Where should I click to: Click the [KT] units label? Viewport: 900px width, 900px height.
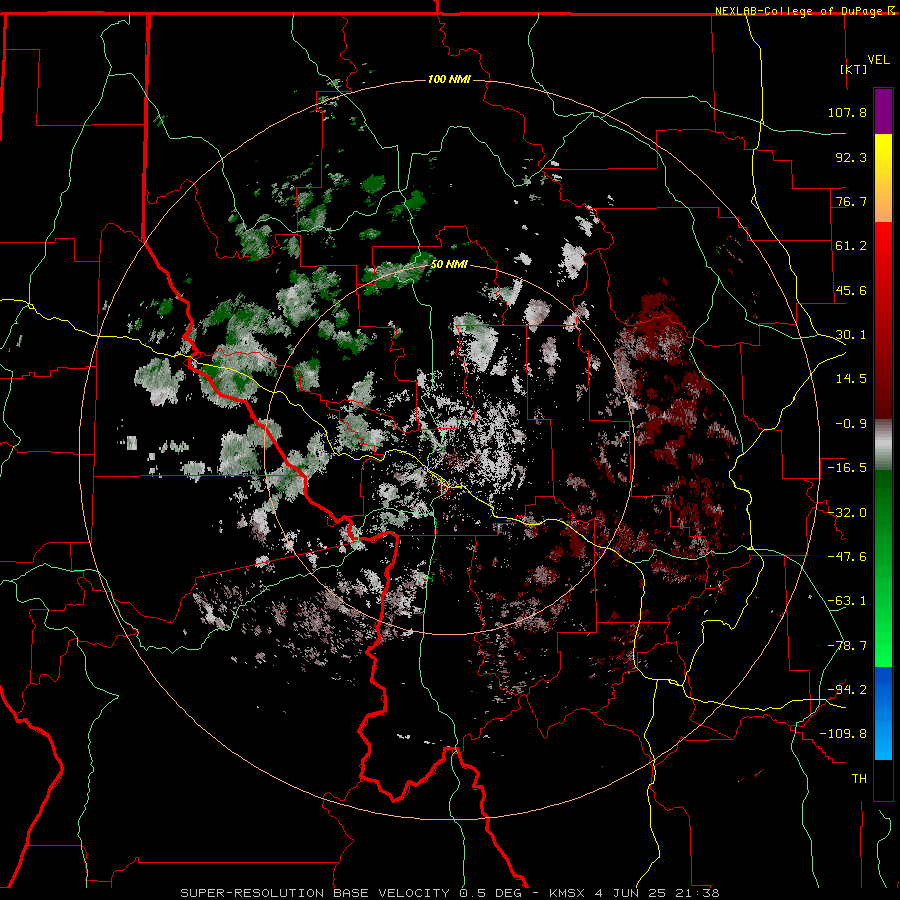click(x=854, y=69)
